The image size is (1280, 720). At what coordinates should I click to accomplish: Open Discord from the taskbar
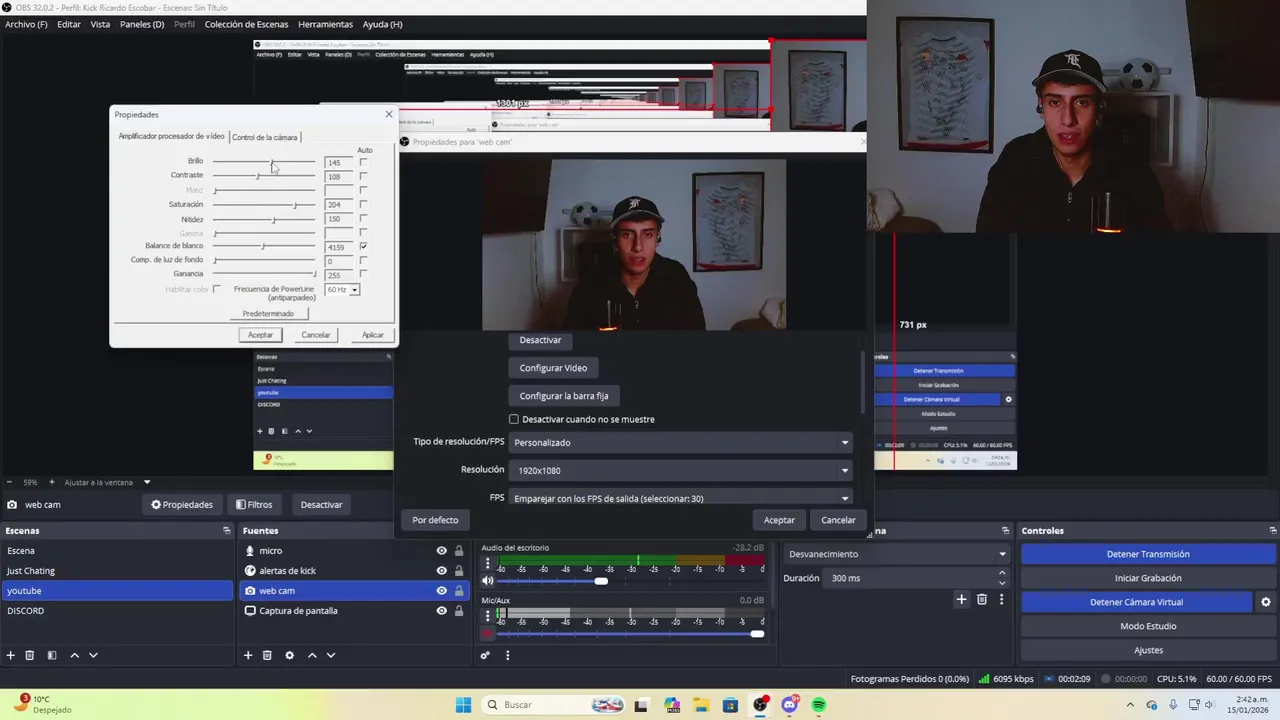790,705
